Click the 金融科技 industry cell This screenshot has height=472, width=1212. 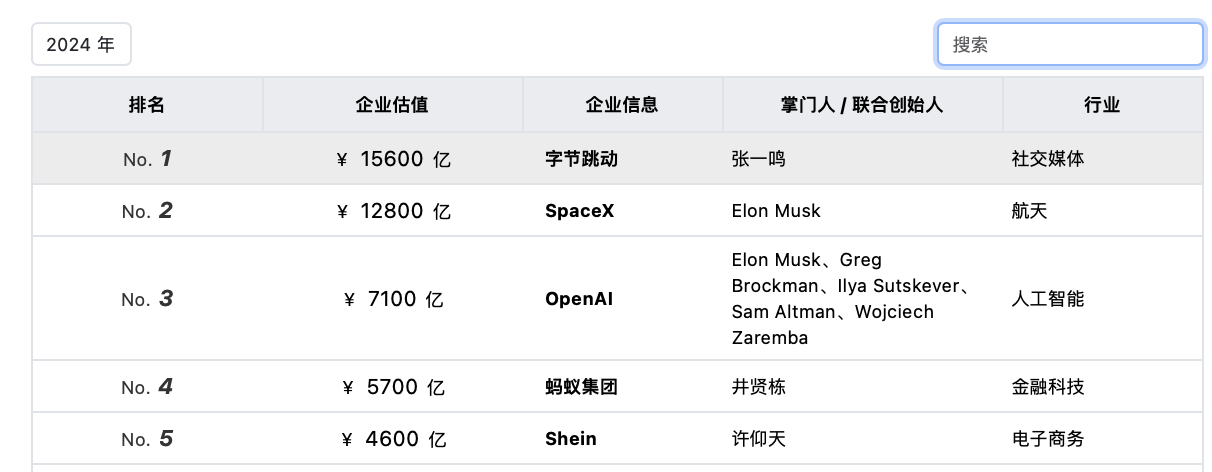(1047, 387)
